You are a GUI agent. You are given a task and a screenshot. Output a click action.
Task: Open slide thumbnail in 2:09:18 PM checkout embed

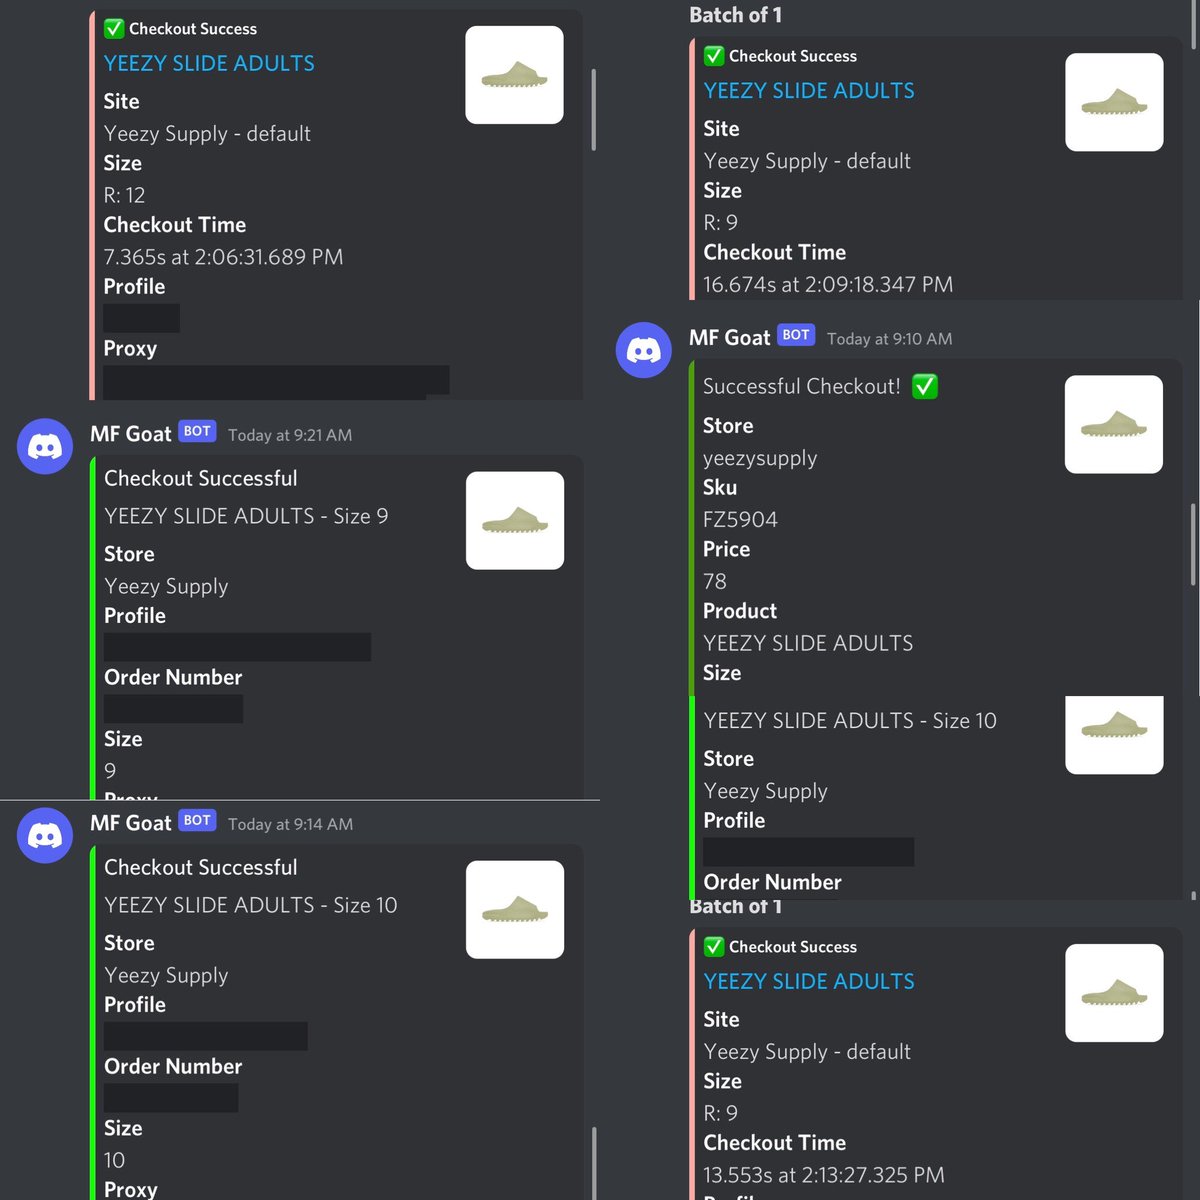coord(1114,102)
